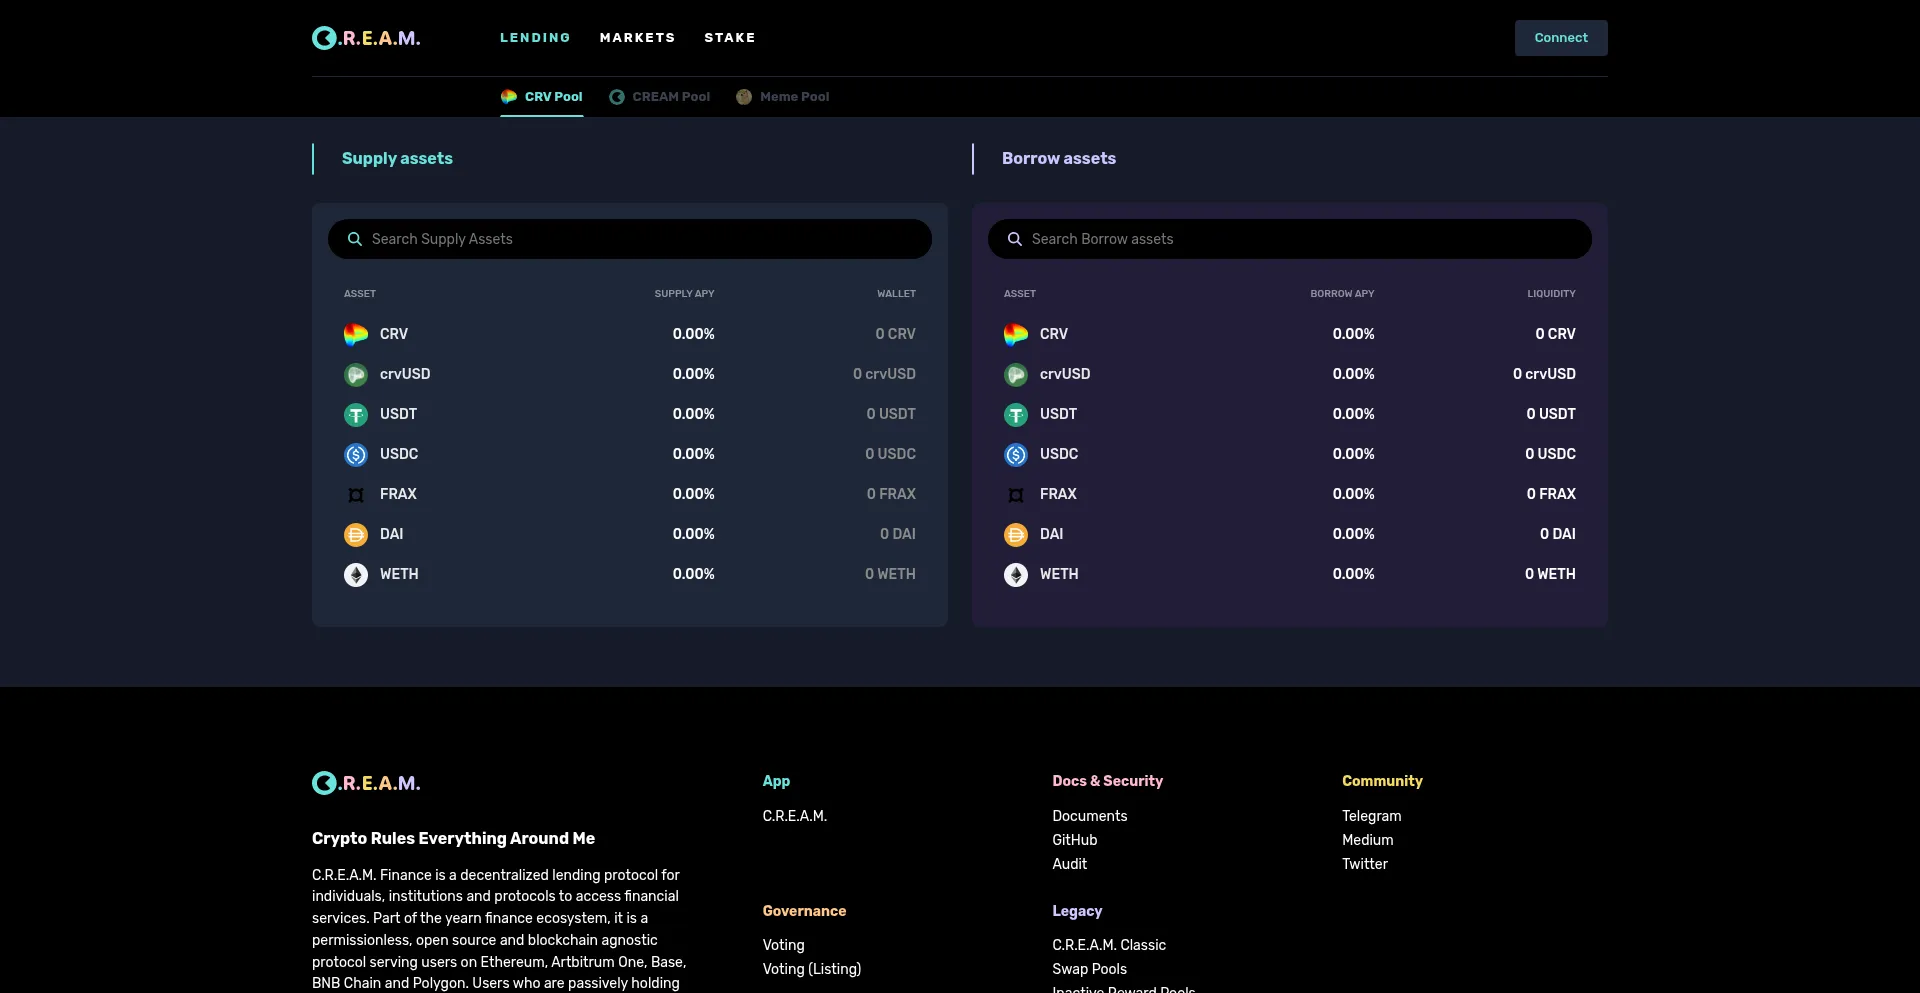Click the 'Borrow assets' section heading

(x=1059, y=158)
